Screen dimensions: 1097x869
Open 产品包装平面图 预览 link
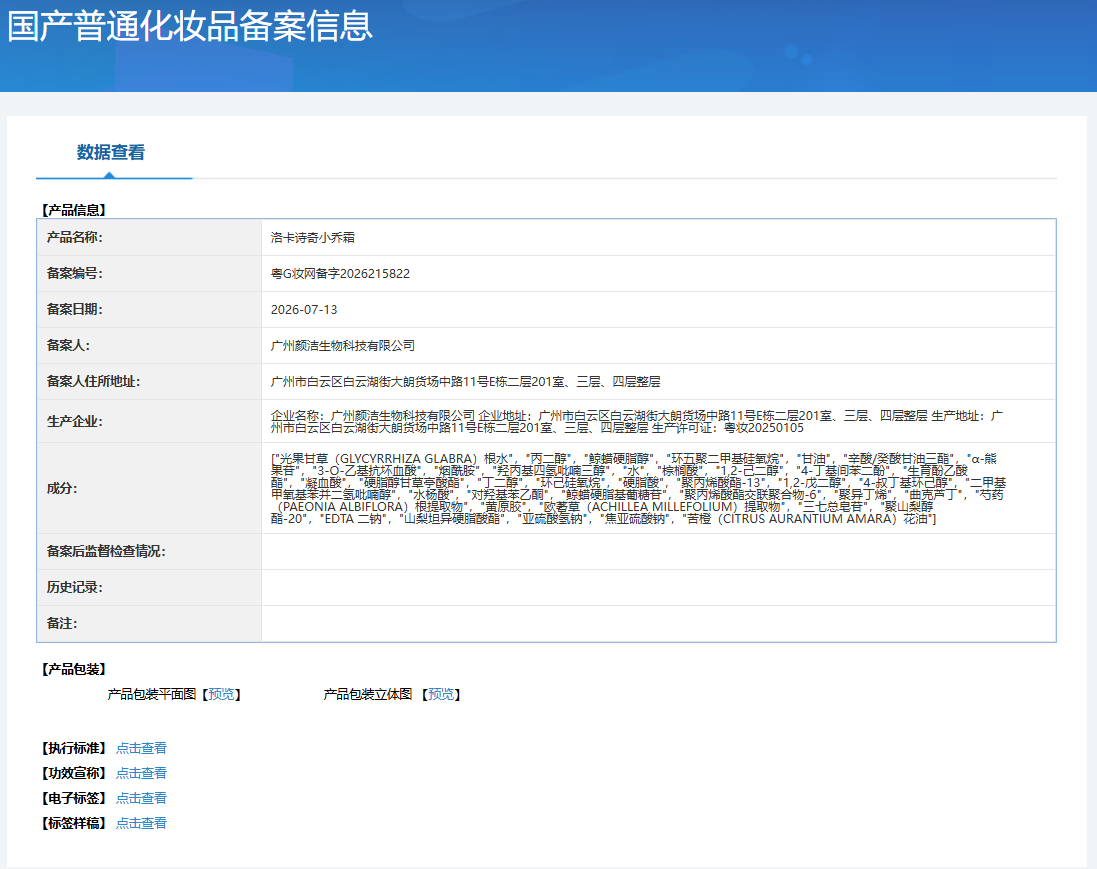(222, 694)
